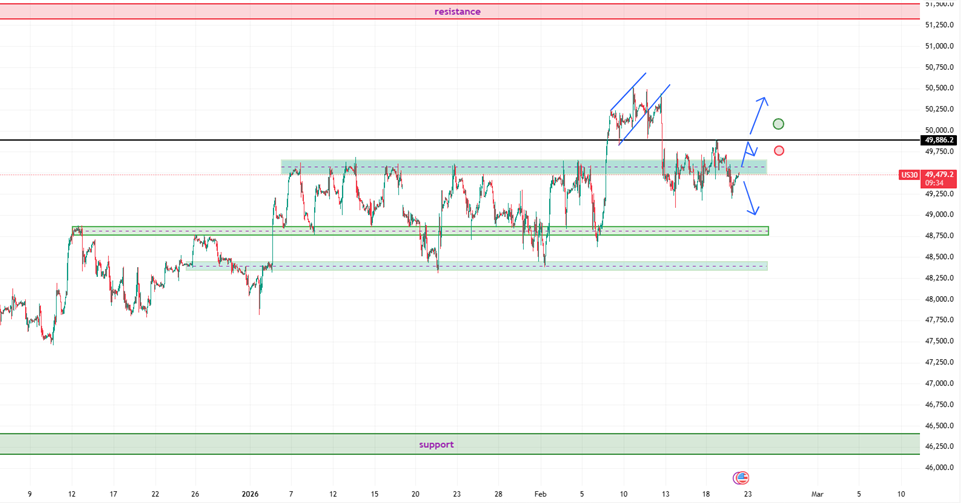
Task: Open the US flag economic event icon
Action: click(741, 478)
